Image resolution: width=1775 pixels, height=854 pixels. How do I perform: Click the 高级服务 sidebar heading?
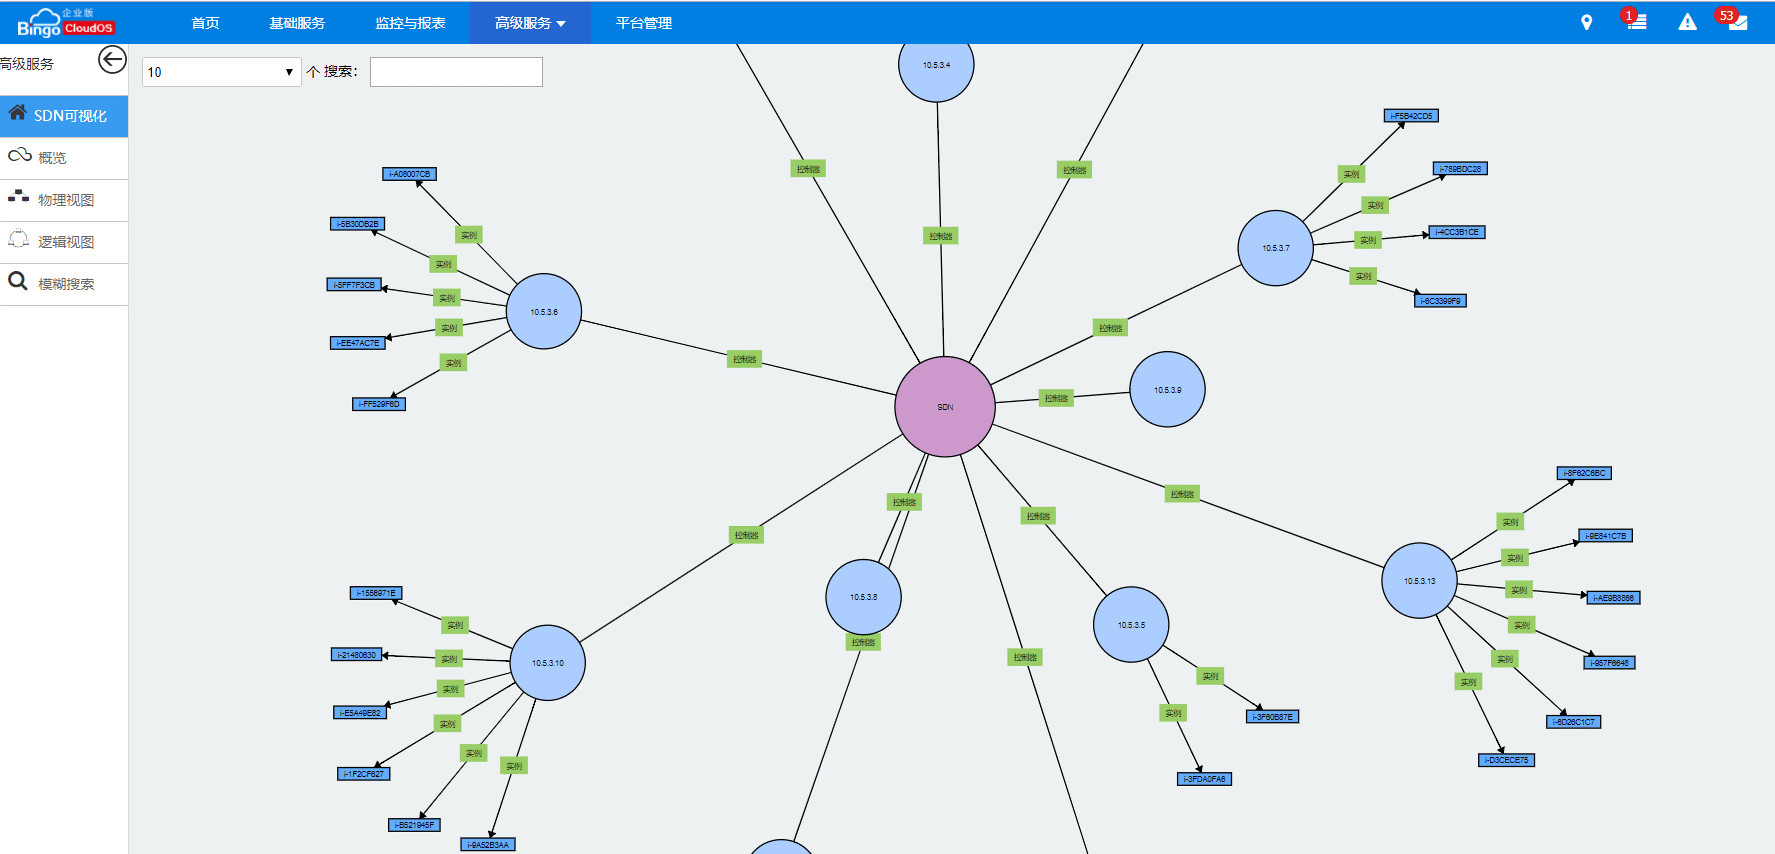pos(27,64)
